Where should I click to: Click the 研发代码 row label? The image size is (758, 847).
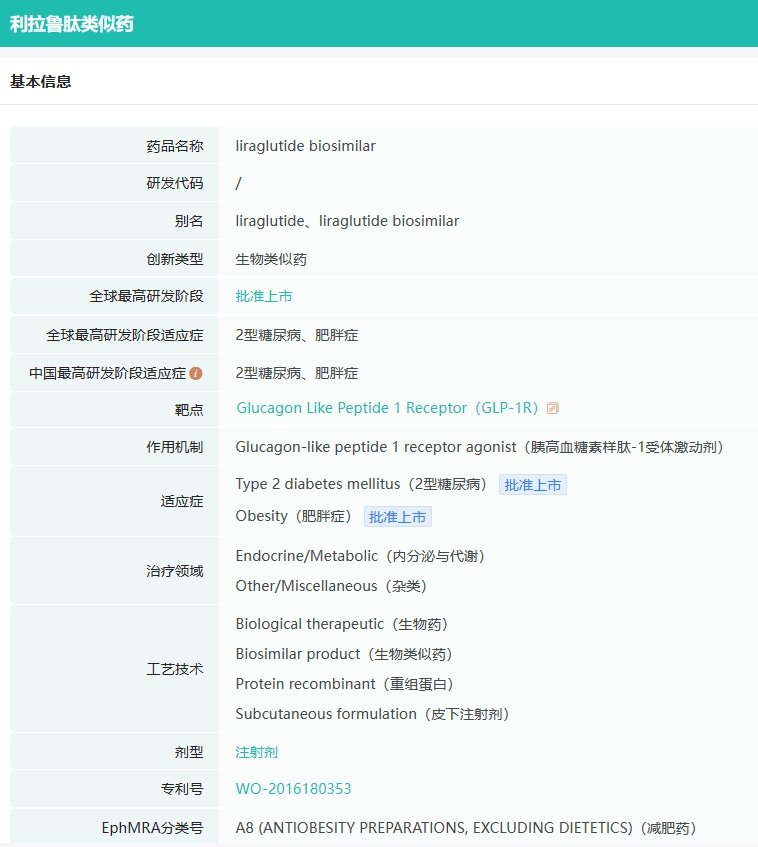[175, 183]
